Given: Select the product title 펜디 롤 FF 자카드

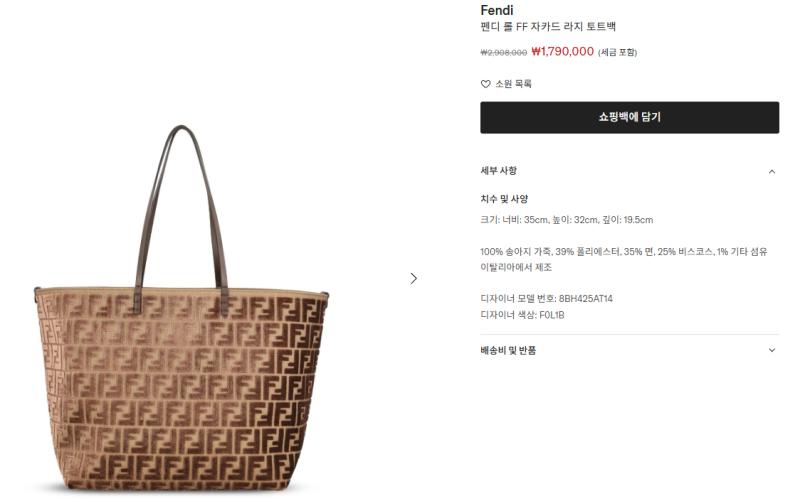Looking at the screenshot, I should click(x=548, y=27).
